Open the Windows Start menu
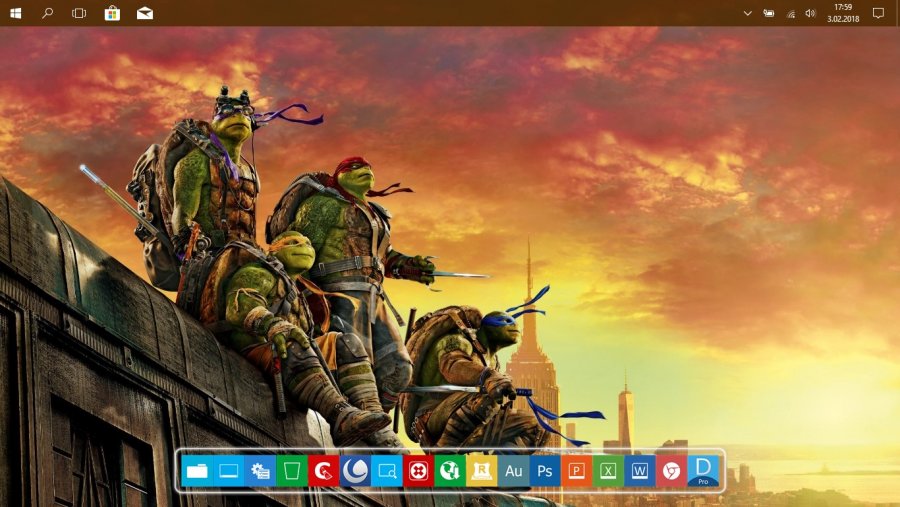This screenshot has height=507, width=900. pyautogui.click(x=15, y=13)
